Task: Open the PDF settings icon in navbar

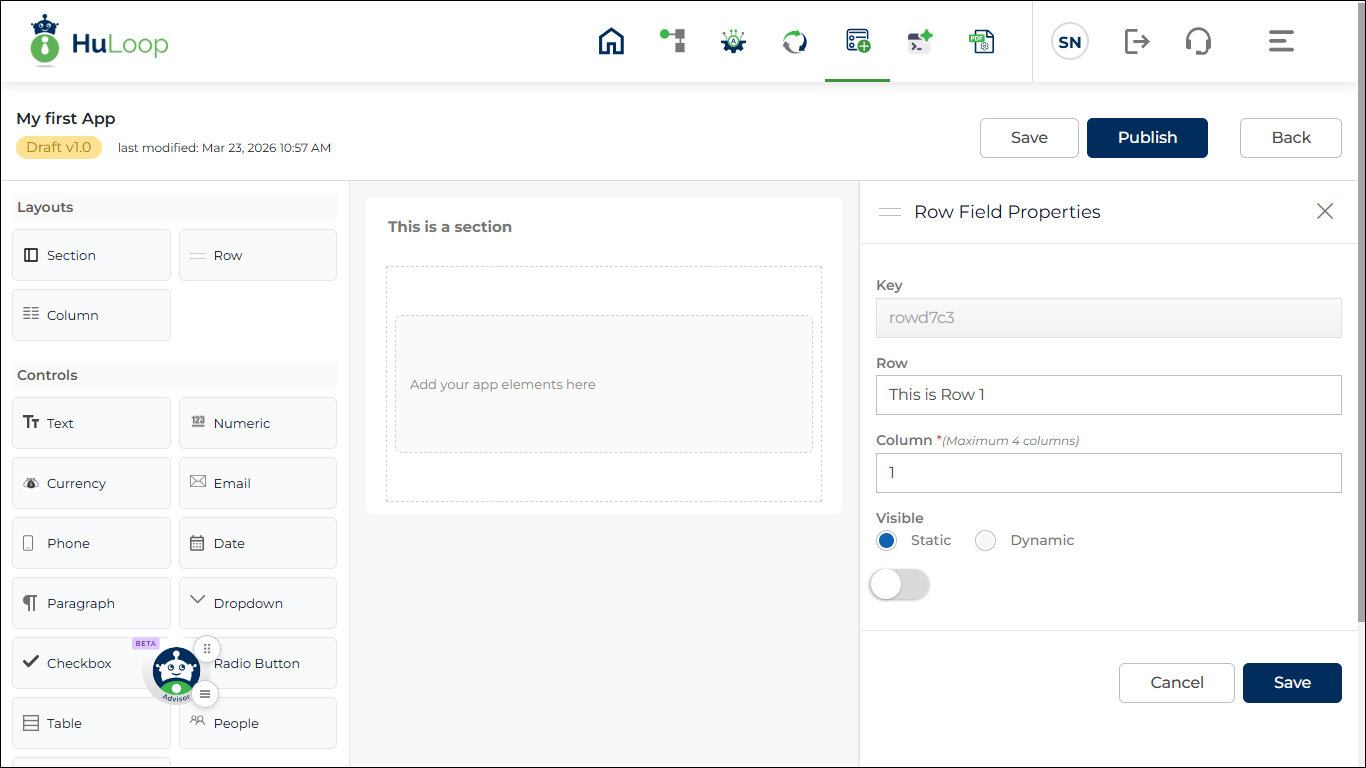Action: tap(981, 41)
